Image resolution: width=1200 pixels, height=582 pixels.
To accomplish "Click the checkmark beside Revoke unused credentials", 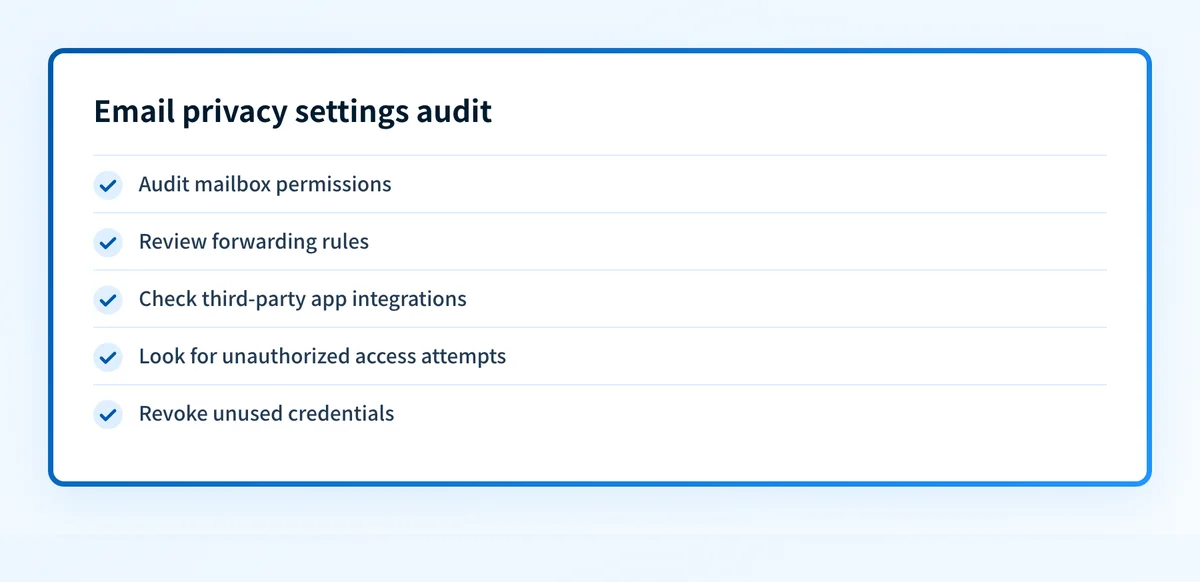I will [108, 414].
